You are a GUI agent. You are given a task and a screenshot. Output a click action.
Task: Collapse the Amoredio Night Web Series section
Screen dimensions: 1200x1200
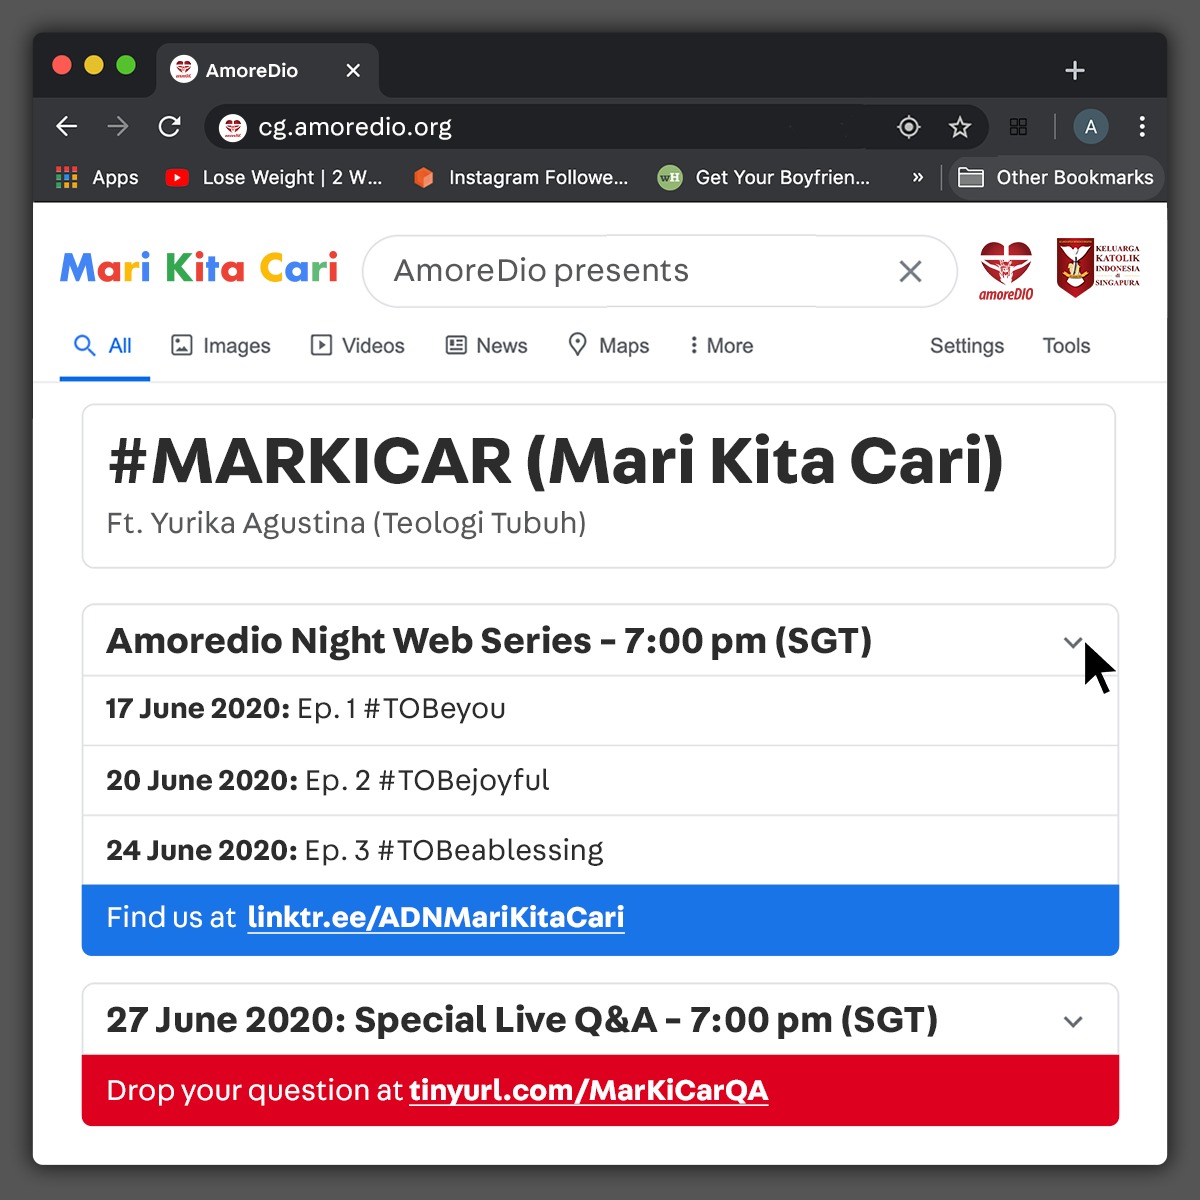click(1073, 642)
